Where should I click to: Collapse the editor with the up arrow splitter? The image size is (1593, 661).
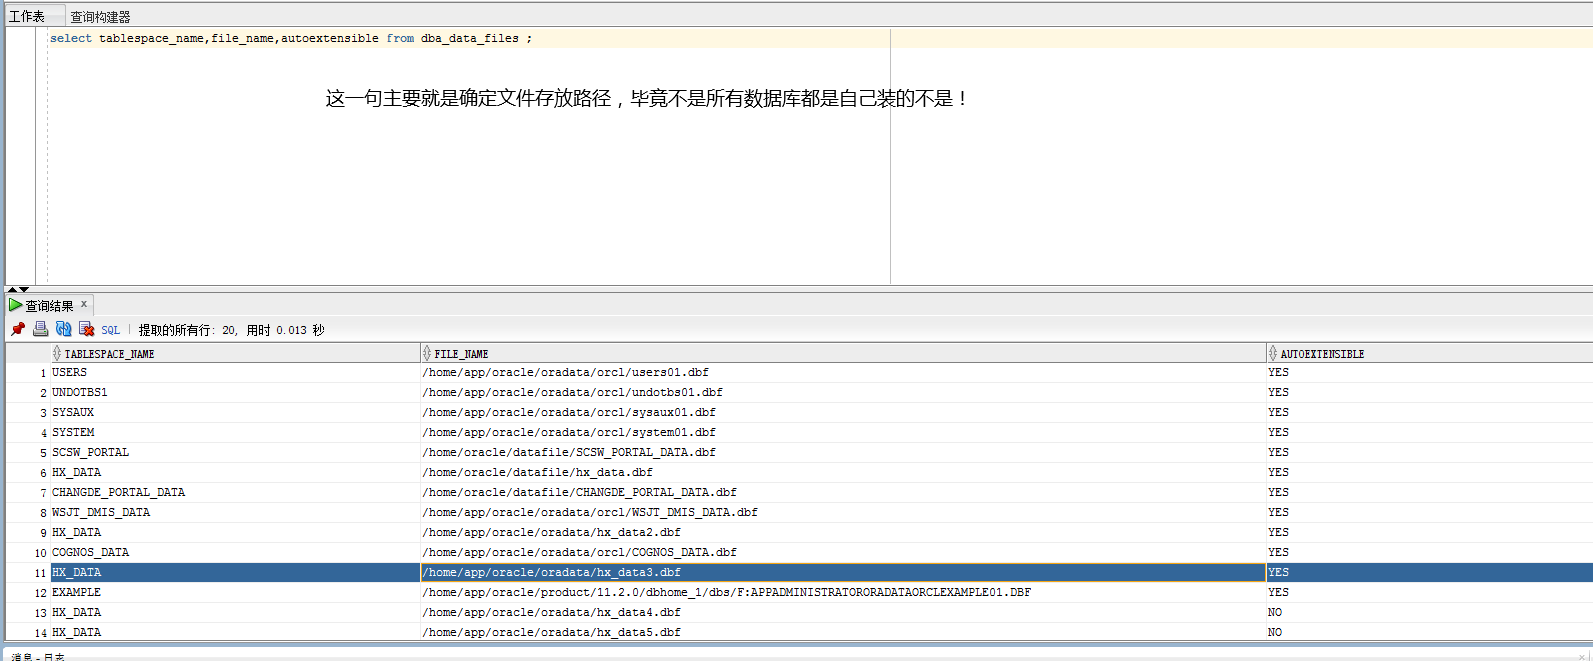(x=13, y=289)
